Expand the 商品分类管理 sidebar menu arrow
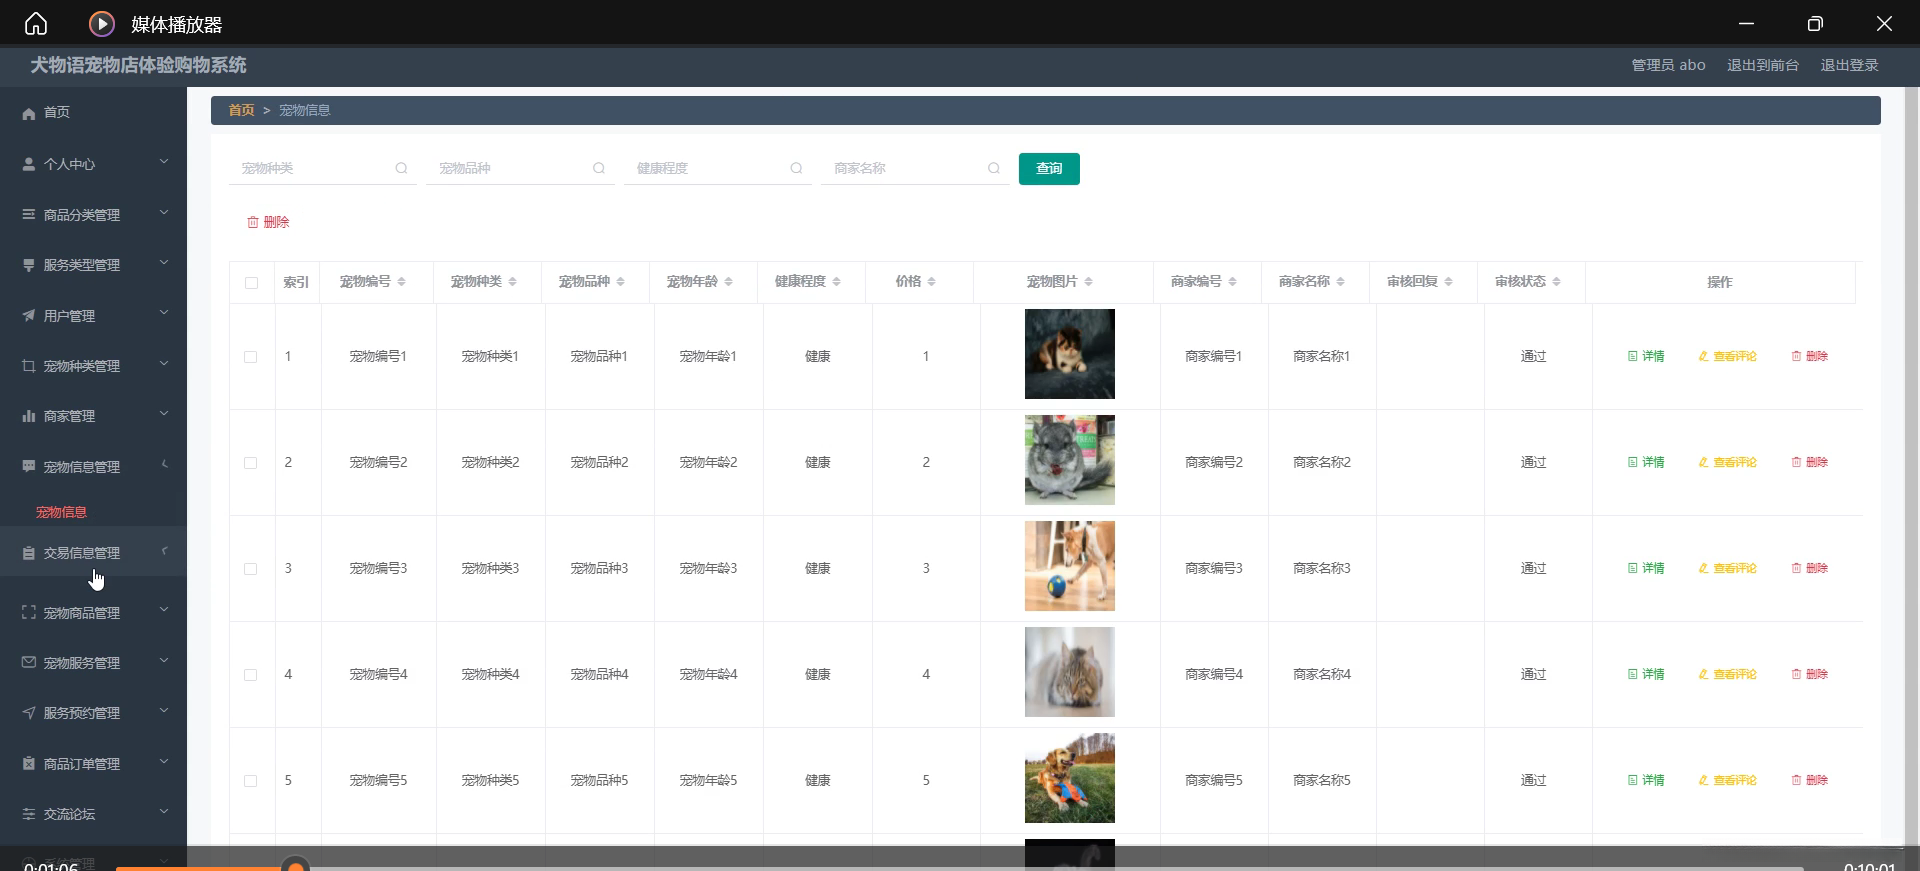1920x871 pixels. pyautogui.click(x=164, y=213)
